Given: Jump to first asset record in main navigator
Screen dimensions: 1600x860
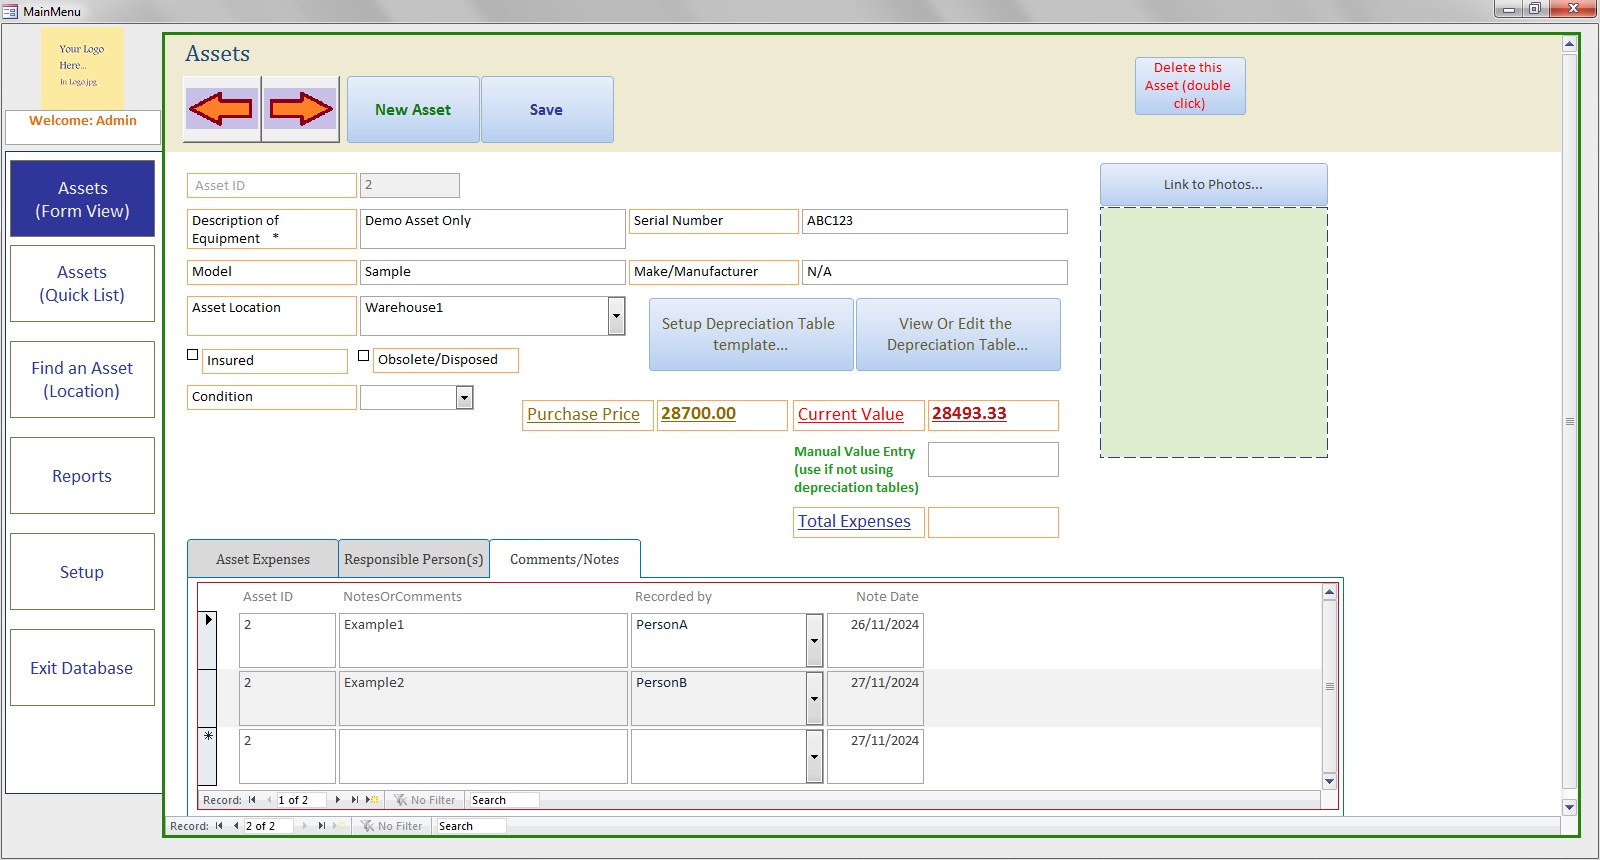Looking at the screenshot, I should 219,826.
